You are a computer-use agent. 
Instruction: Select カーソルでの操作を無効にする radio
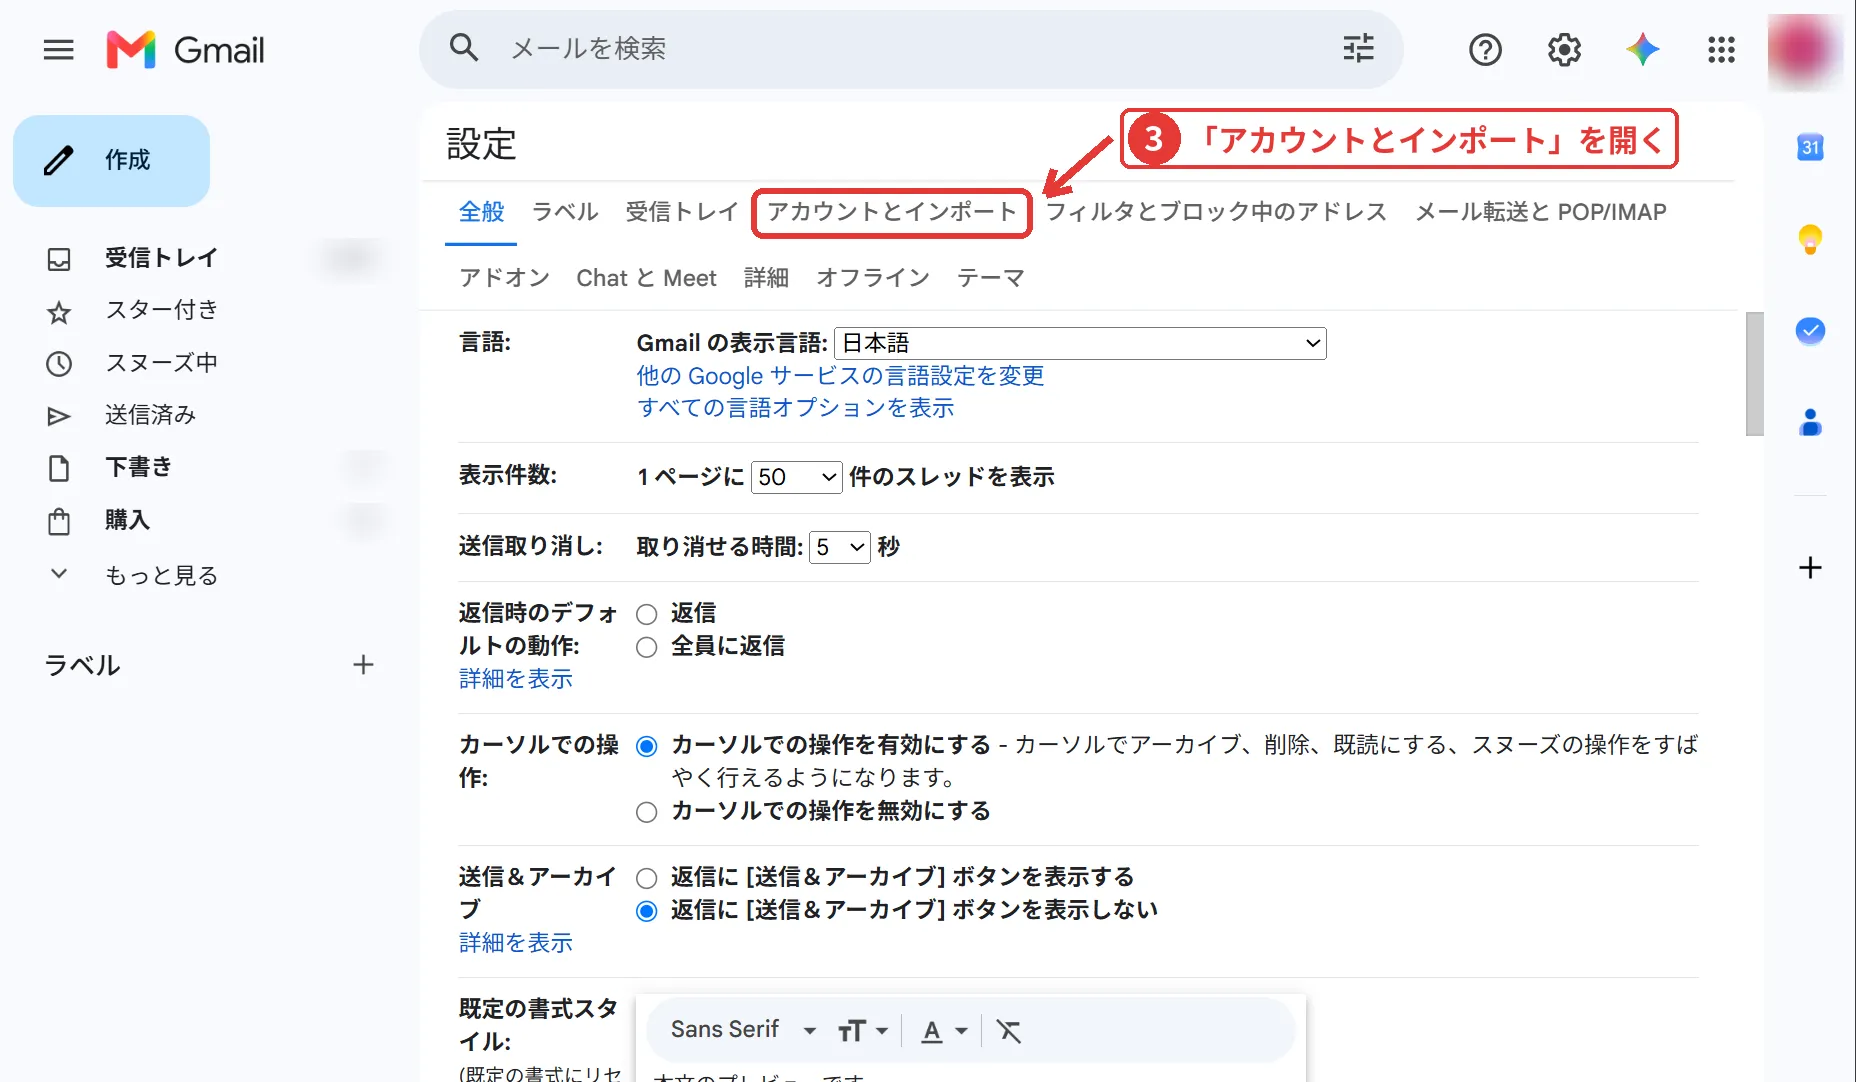(x=647, y=812)
